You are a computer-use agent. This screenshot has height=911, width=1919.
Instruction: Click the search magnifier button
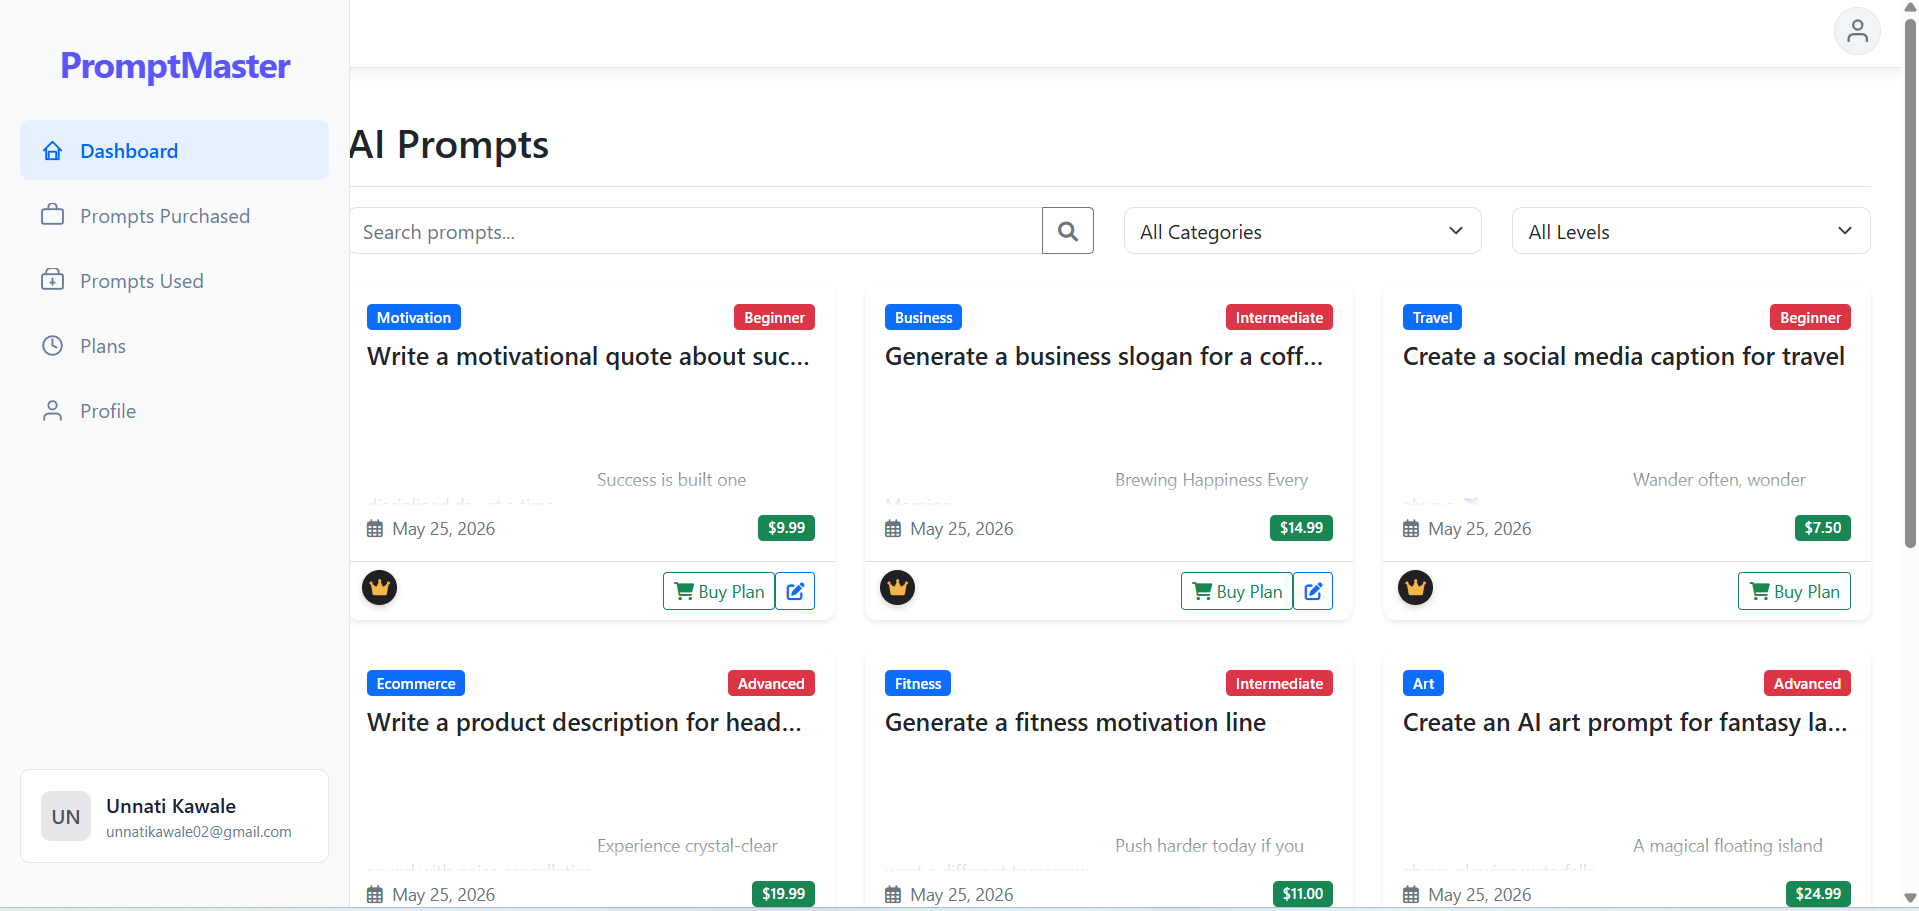(x=1067, y=231)
